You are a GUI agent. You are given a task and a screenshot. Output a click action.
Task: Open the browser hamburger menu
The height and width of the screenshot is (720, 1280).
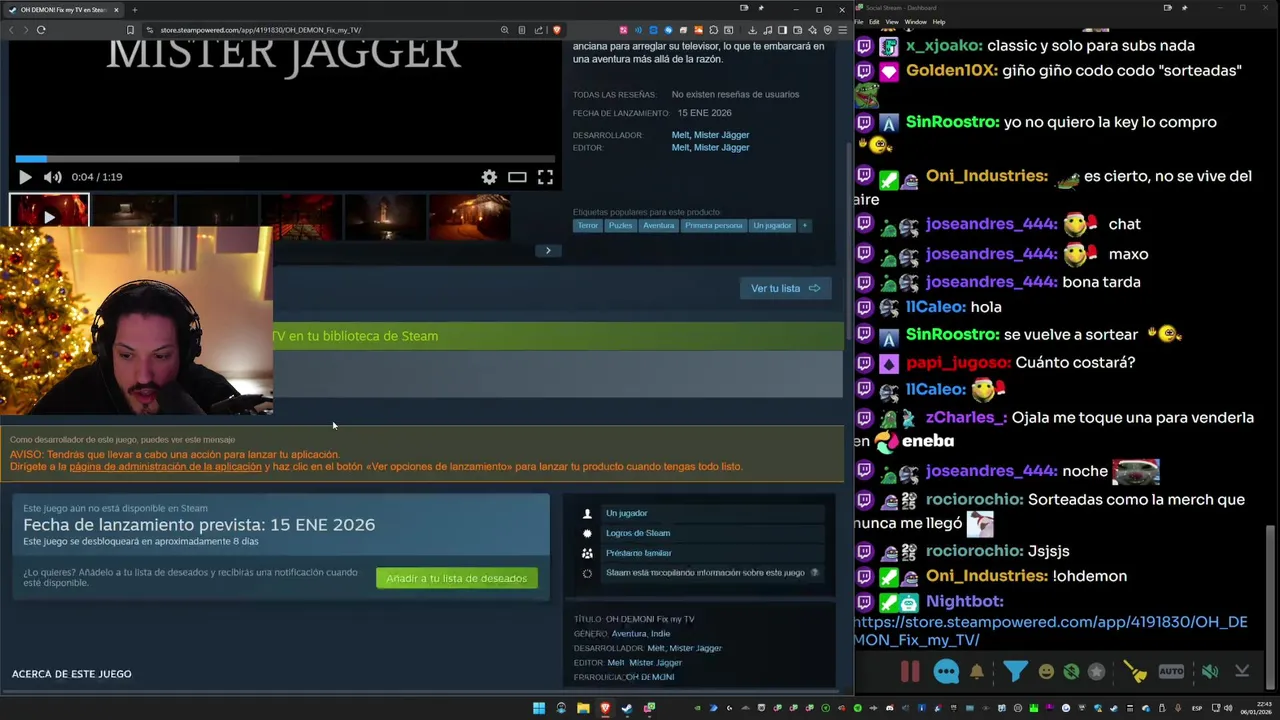841,30
